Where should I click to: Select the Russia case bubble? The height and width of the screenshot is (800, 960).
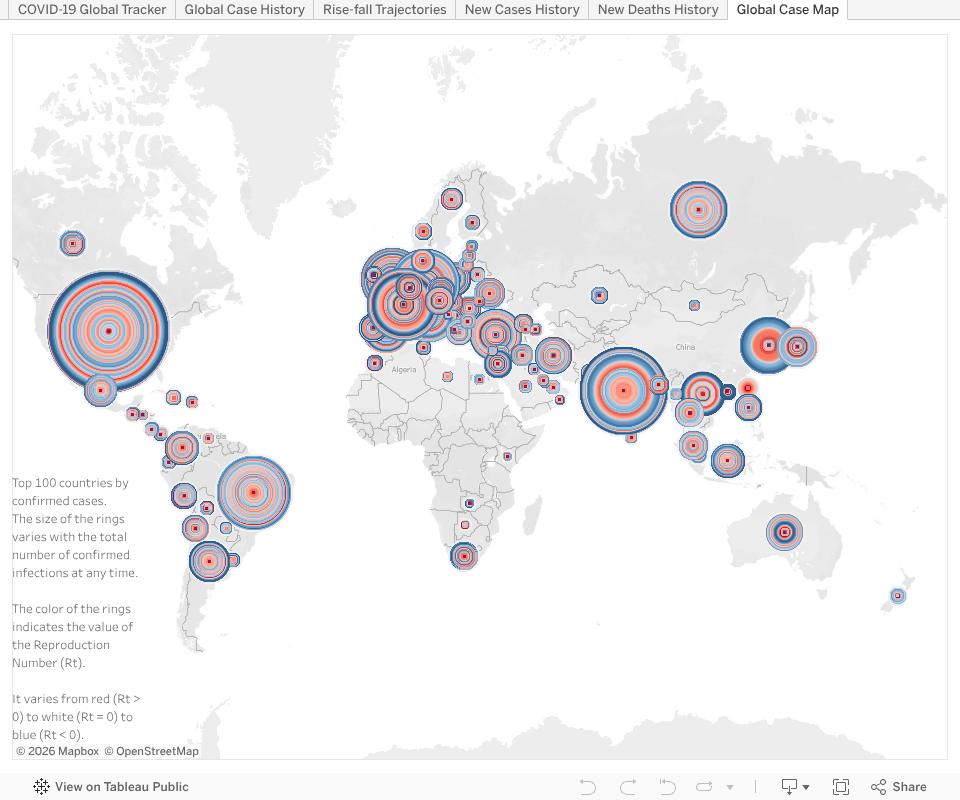[x=699, y=209]
